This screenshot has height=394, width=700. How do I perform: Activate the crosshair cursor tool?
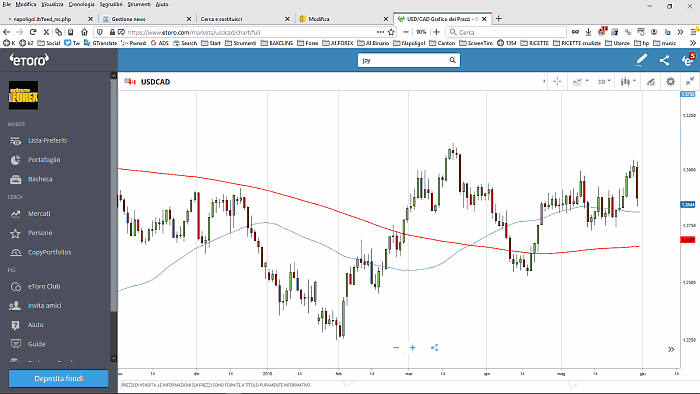pos(557,82)
